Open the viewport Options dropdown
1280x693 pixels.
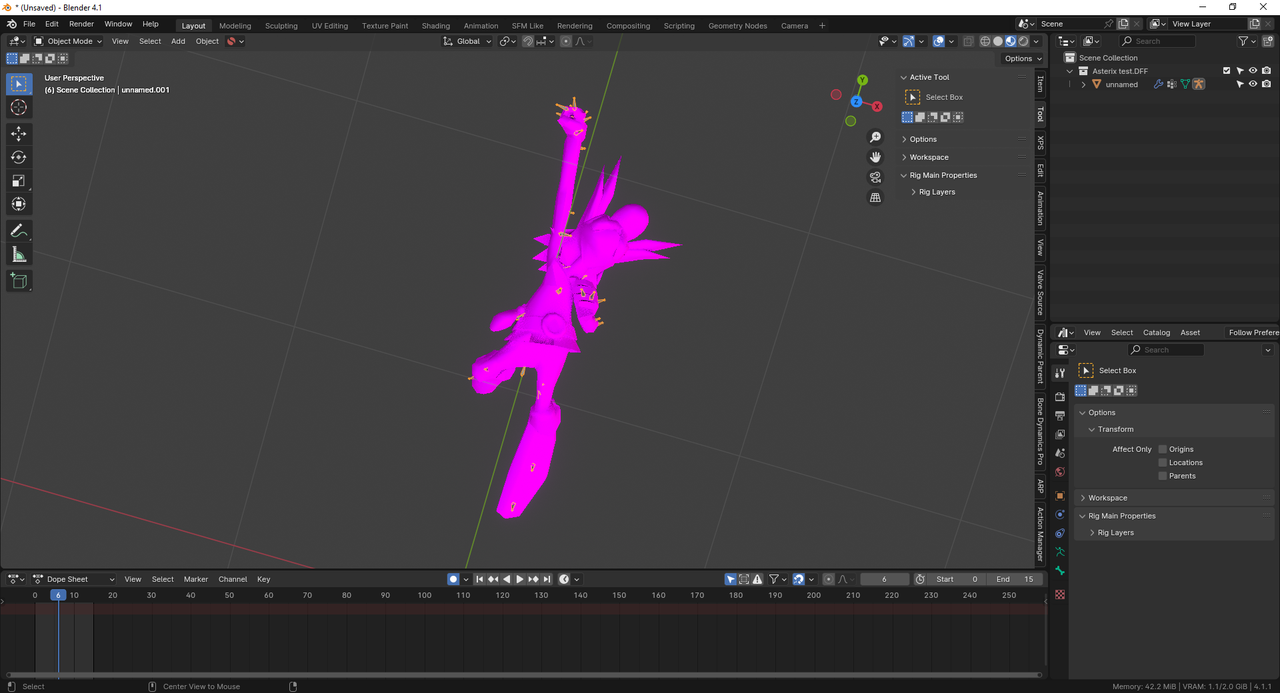point(1022,58)
